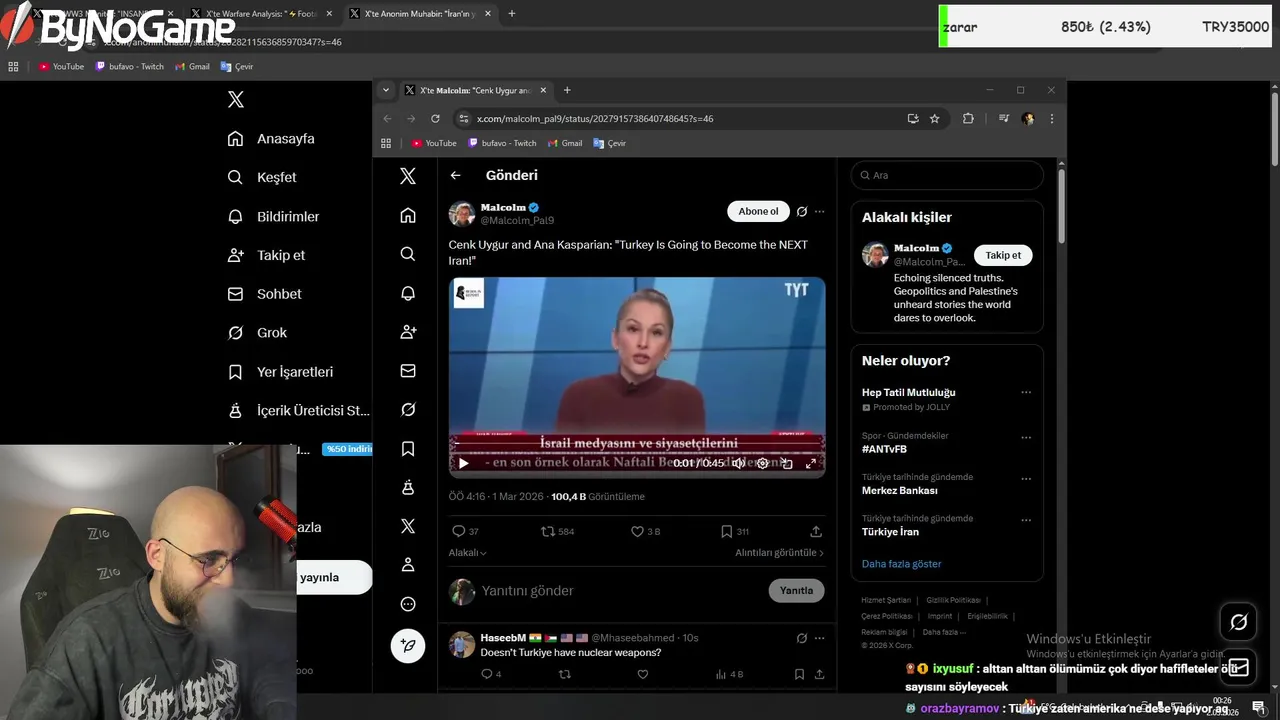Open options for Hep Tatil Mutluluğu trend

coord(1026,393)
